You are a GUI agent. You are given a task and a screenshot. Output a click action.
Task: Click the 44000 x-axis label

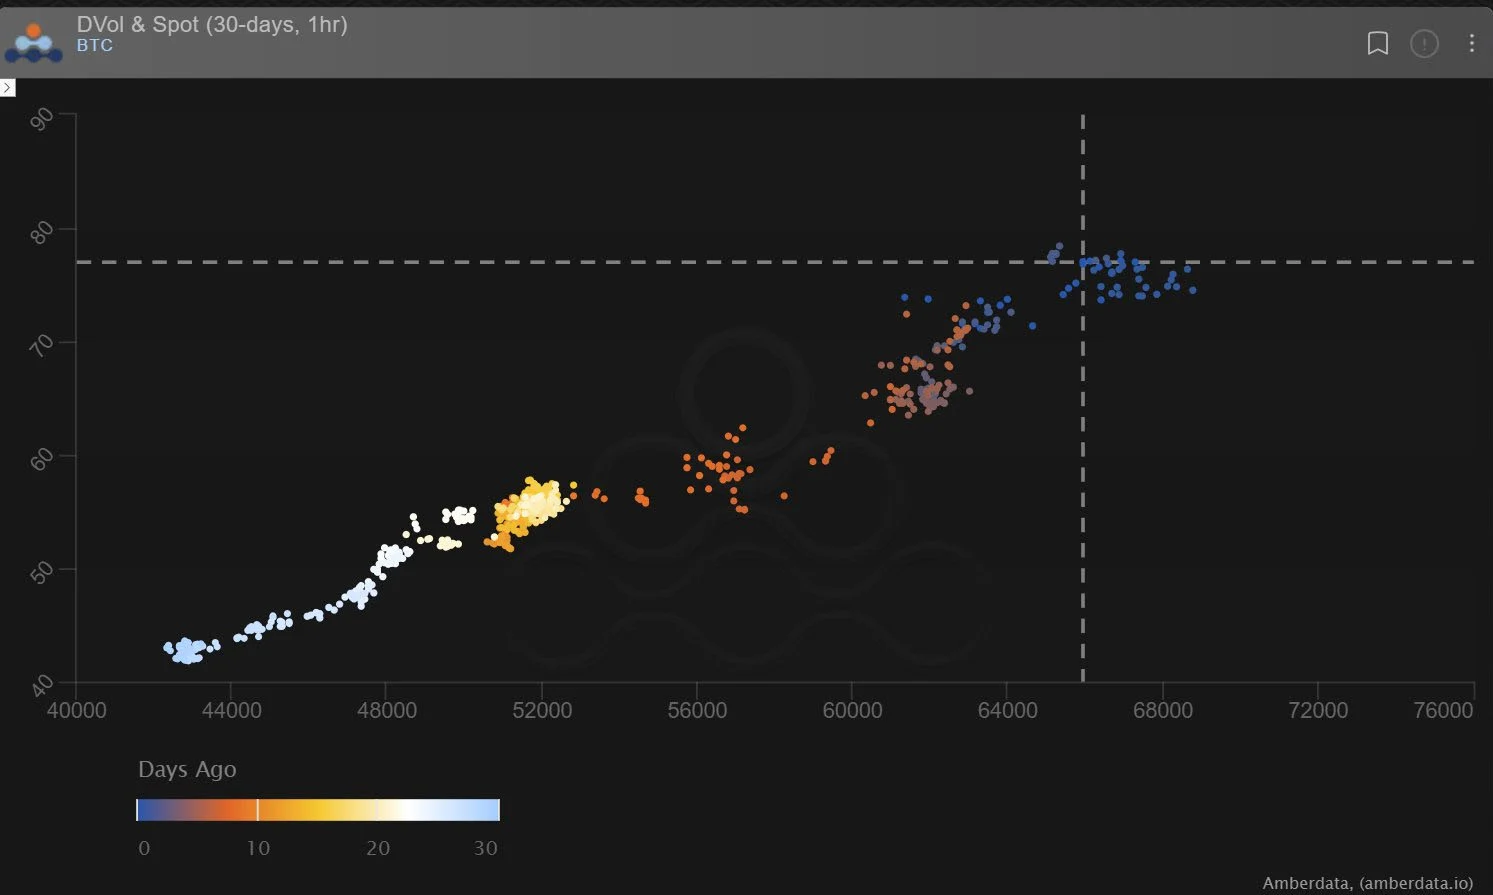[231, 710]
